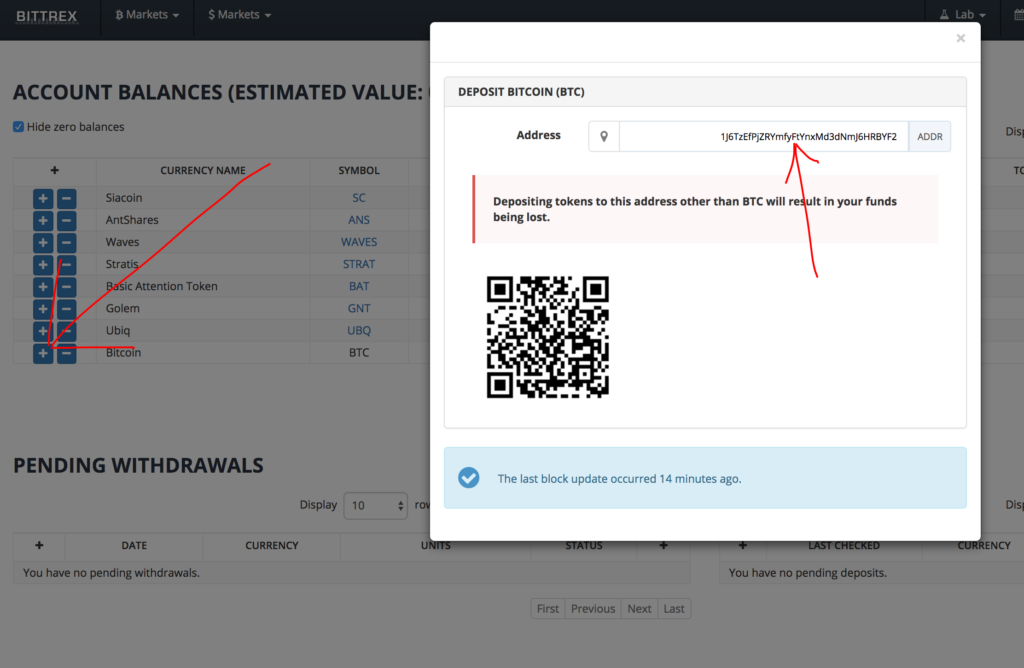Click the minus icon for Waves
The image size is (1024, 668).
(67, 243)
